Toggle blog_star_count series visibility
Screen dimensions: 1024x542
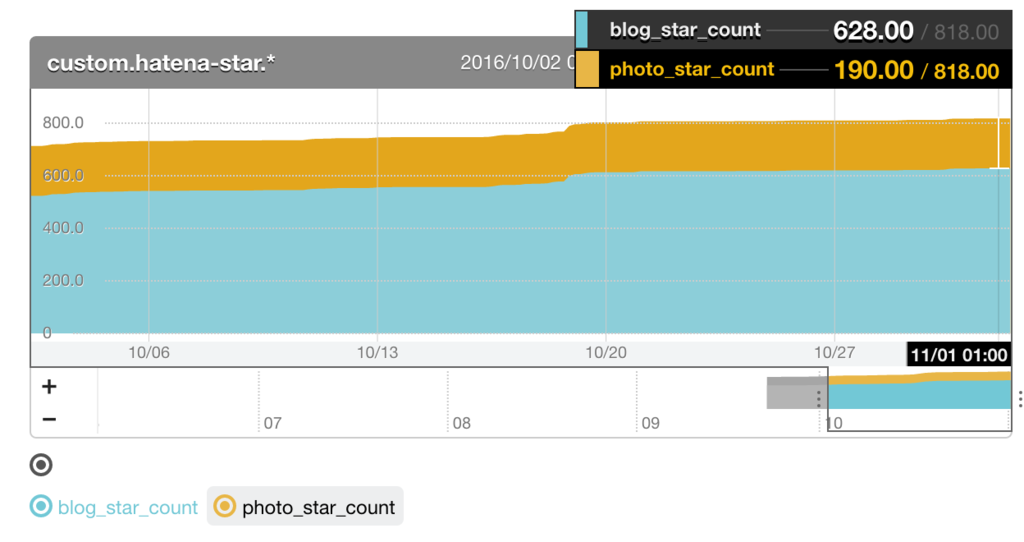[x=114, y=507]
